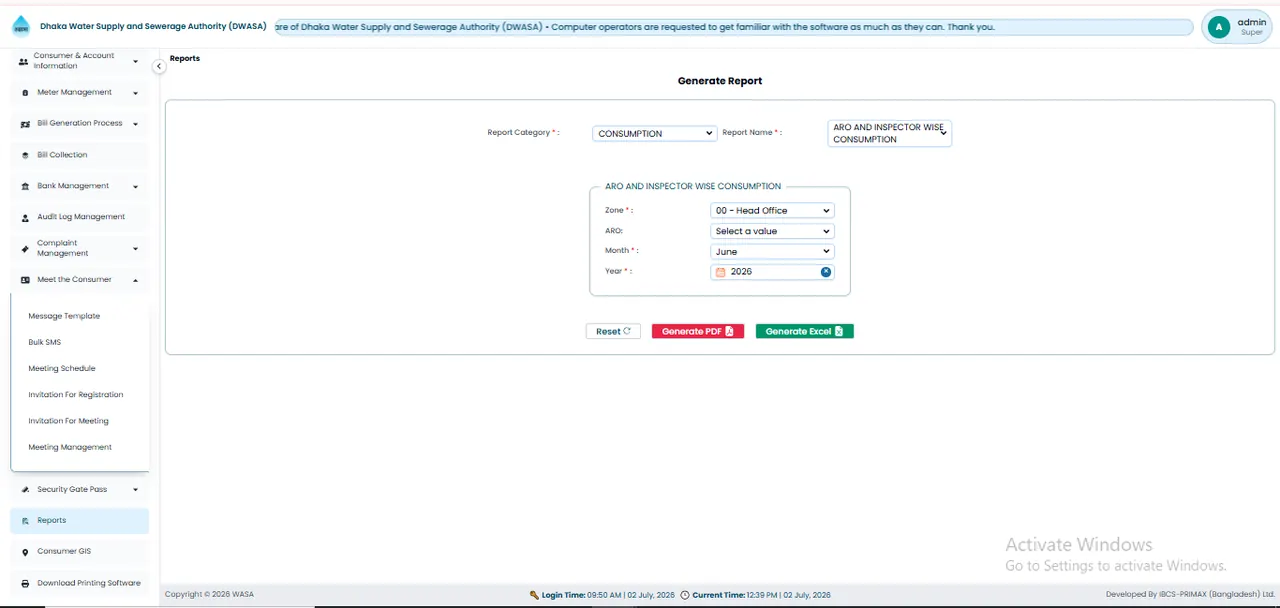Open the Report Category dropdown
This screenshot has width=1280, height=608.
[x=655, y=133]
